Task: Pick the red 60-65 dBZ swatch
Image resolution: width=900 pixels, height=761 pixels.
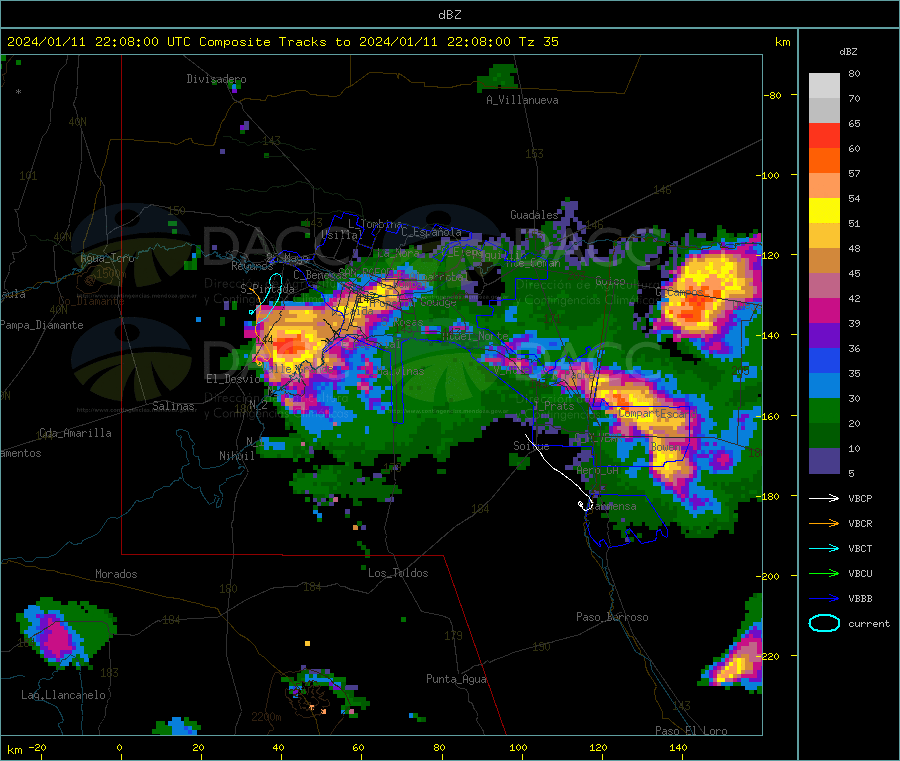Action: [x=824, y=135]
